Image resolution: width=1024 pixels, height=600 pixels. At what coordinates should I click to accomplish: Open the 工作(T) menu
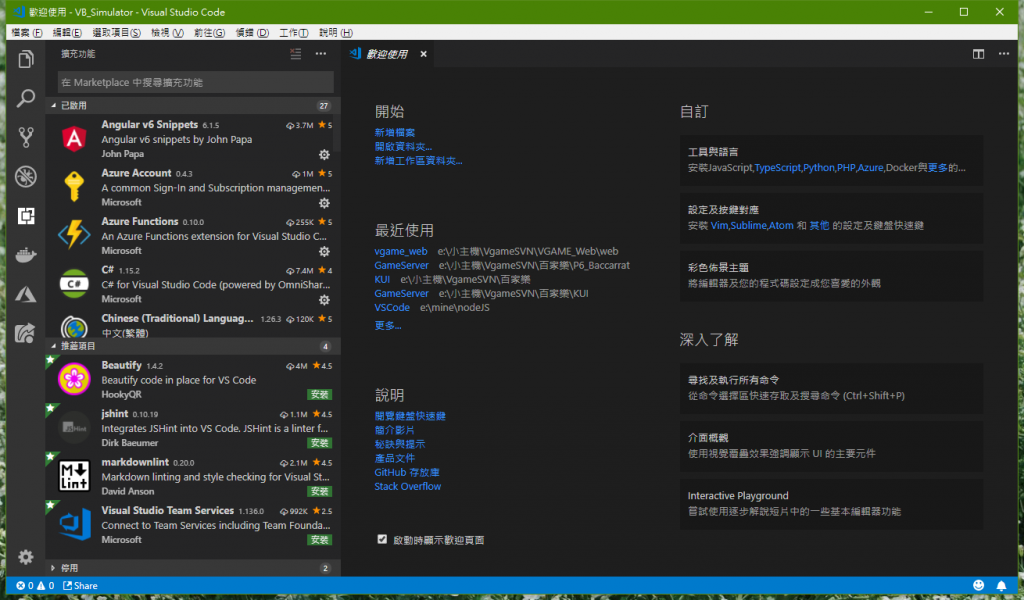pyautogui.click(x=294, y=33)
